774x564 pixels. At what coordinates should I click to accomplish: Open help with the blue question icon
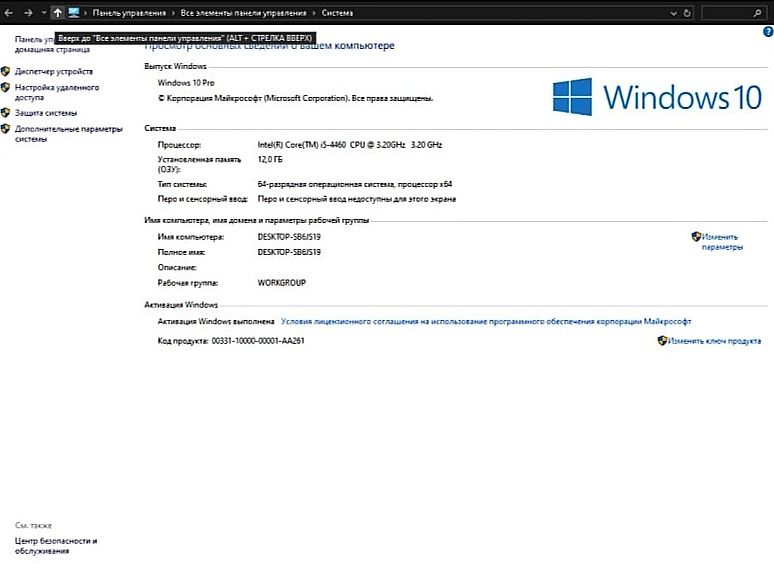(x=768, y=32)
